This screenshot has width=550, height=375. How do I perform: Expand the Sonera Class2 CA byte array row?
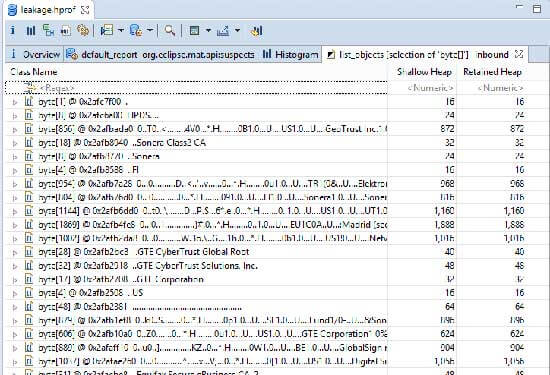coord(15,143)
